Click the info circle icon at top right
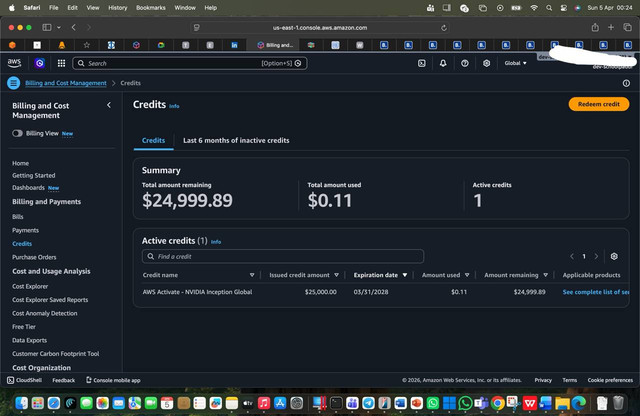Screen dimensions: 640x416 pos(626,83)
